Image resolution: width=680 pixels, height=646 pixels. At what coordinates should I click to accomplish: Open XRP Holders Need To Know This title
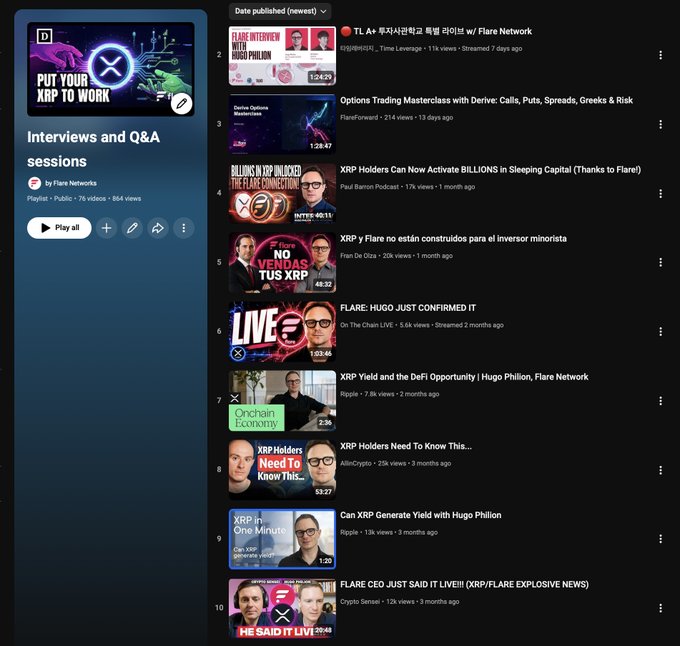point(406,446)
